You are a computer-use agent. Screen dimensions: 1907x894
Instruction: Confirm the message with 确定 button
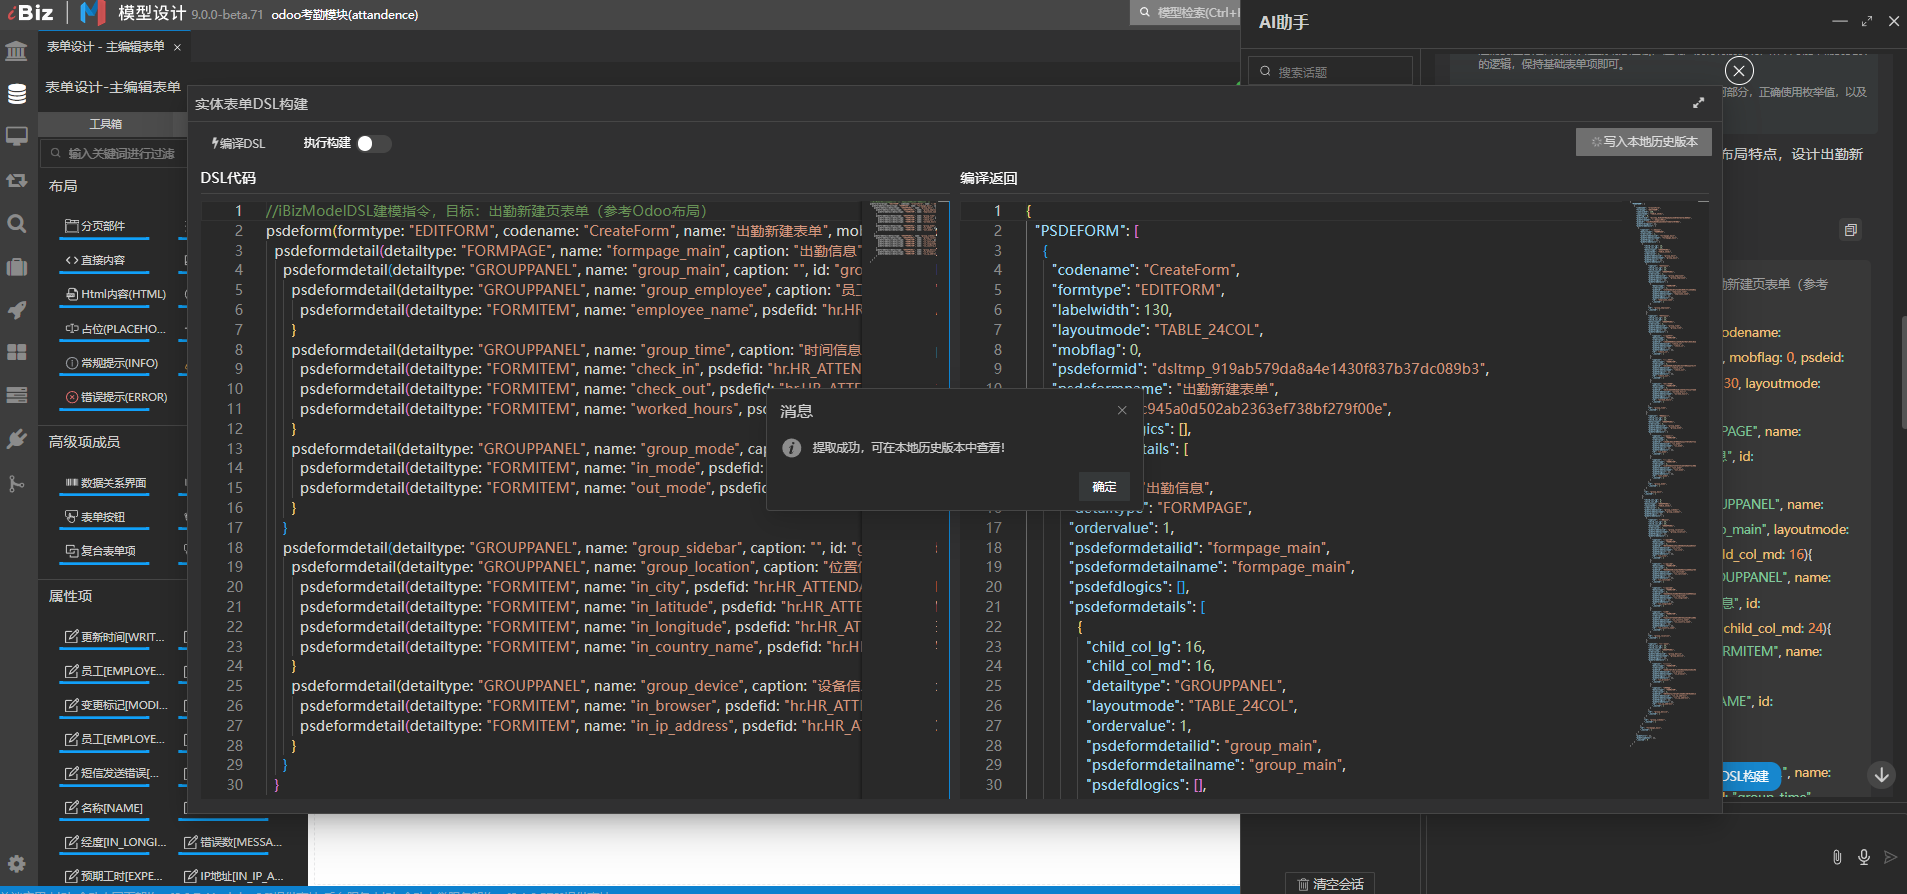1104,487
